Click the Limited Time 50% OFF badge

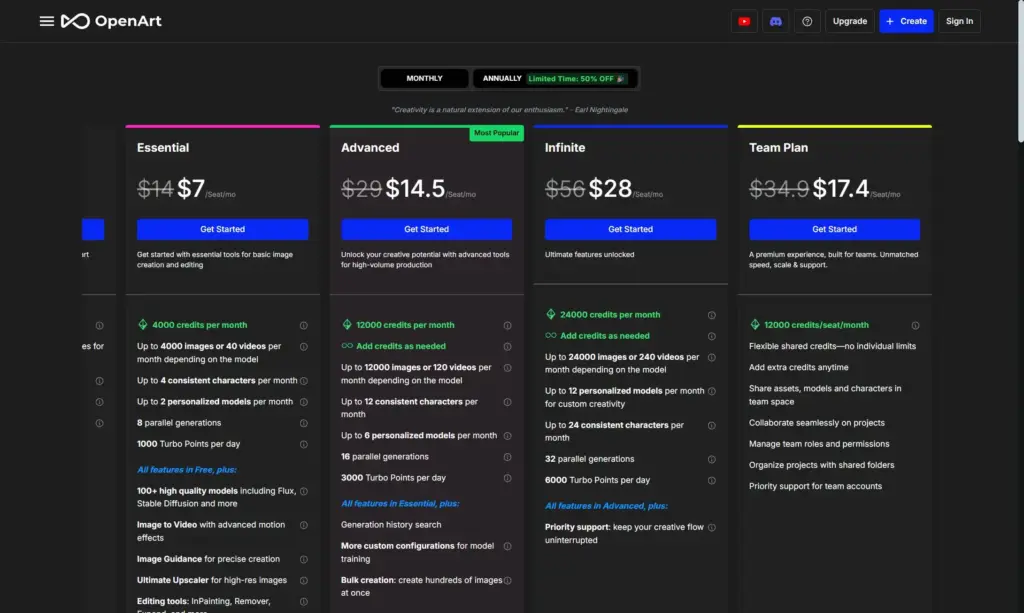pos(577,78)
